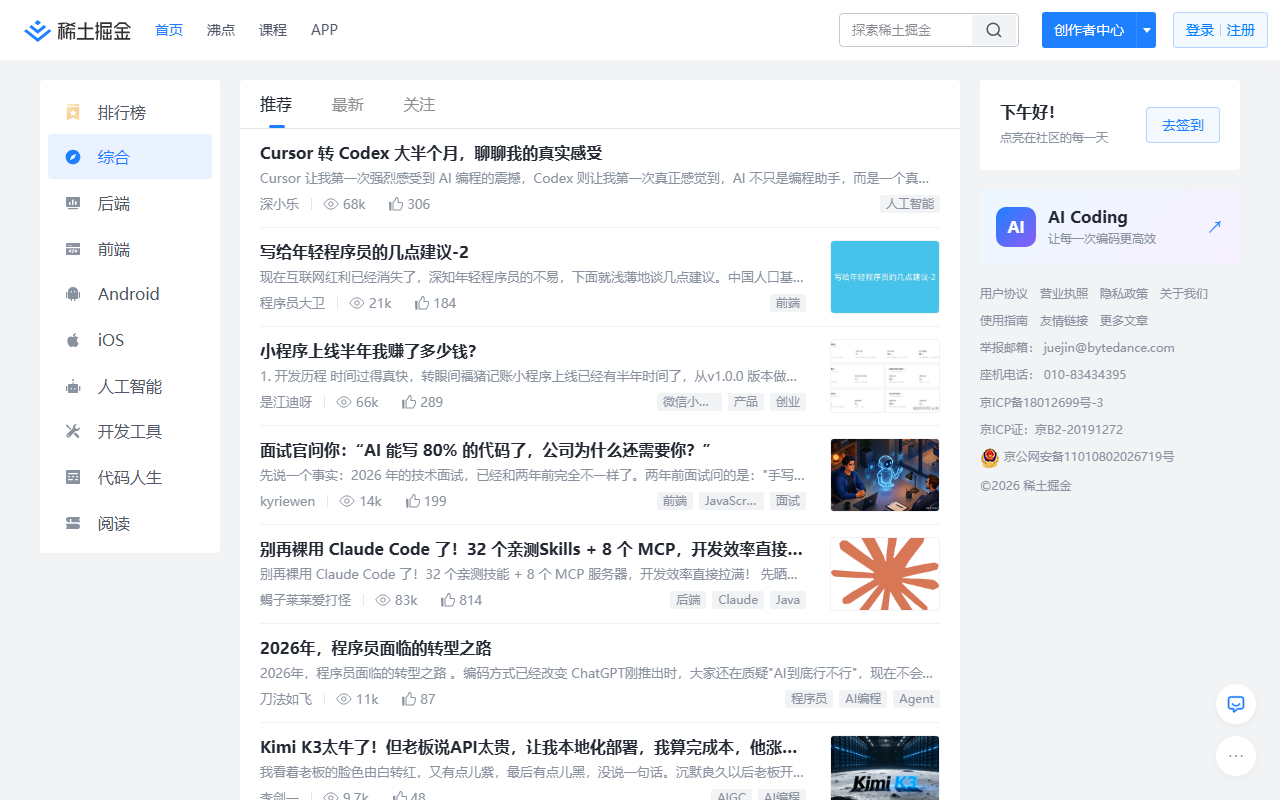Expand the 创作者中心 dropdown arrow
The height and width of the screenshot is (800, 1280).
pos(1147,30)
